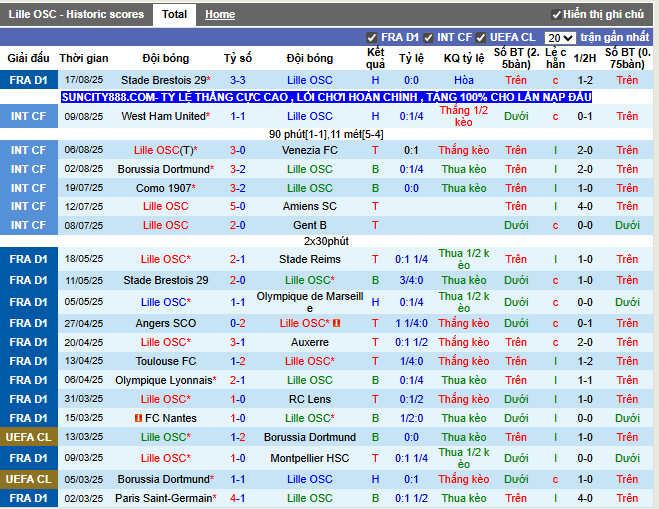Click the 4-1 score against Paris Saint-Germain
This screenshot has height=509, width=659.
tap(238, 498)
